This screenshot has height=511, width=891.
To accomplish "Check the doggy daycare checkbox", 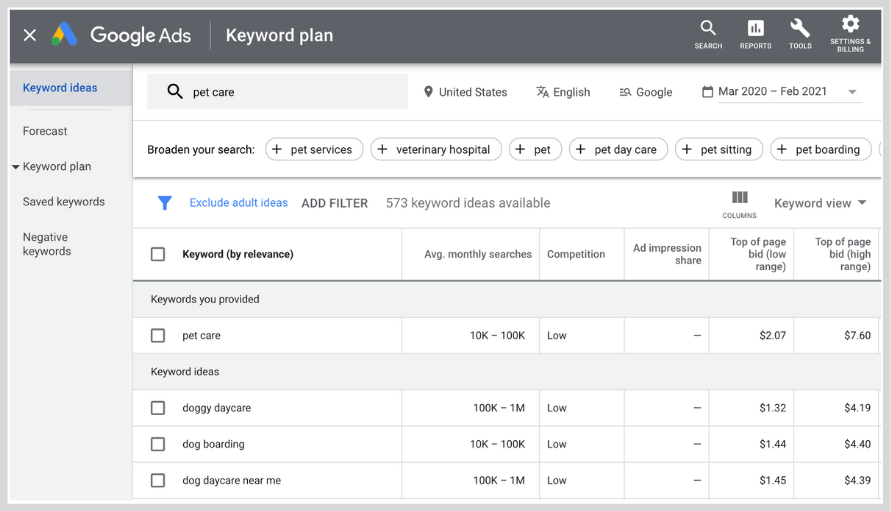I will pyautogui.click(x=158, y=408).
